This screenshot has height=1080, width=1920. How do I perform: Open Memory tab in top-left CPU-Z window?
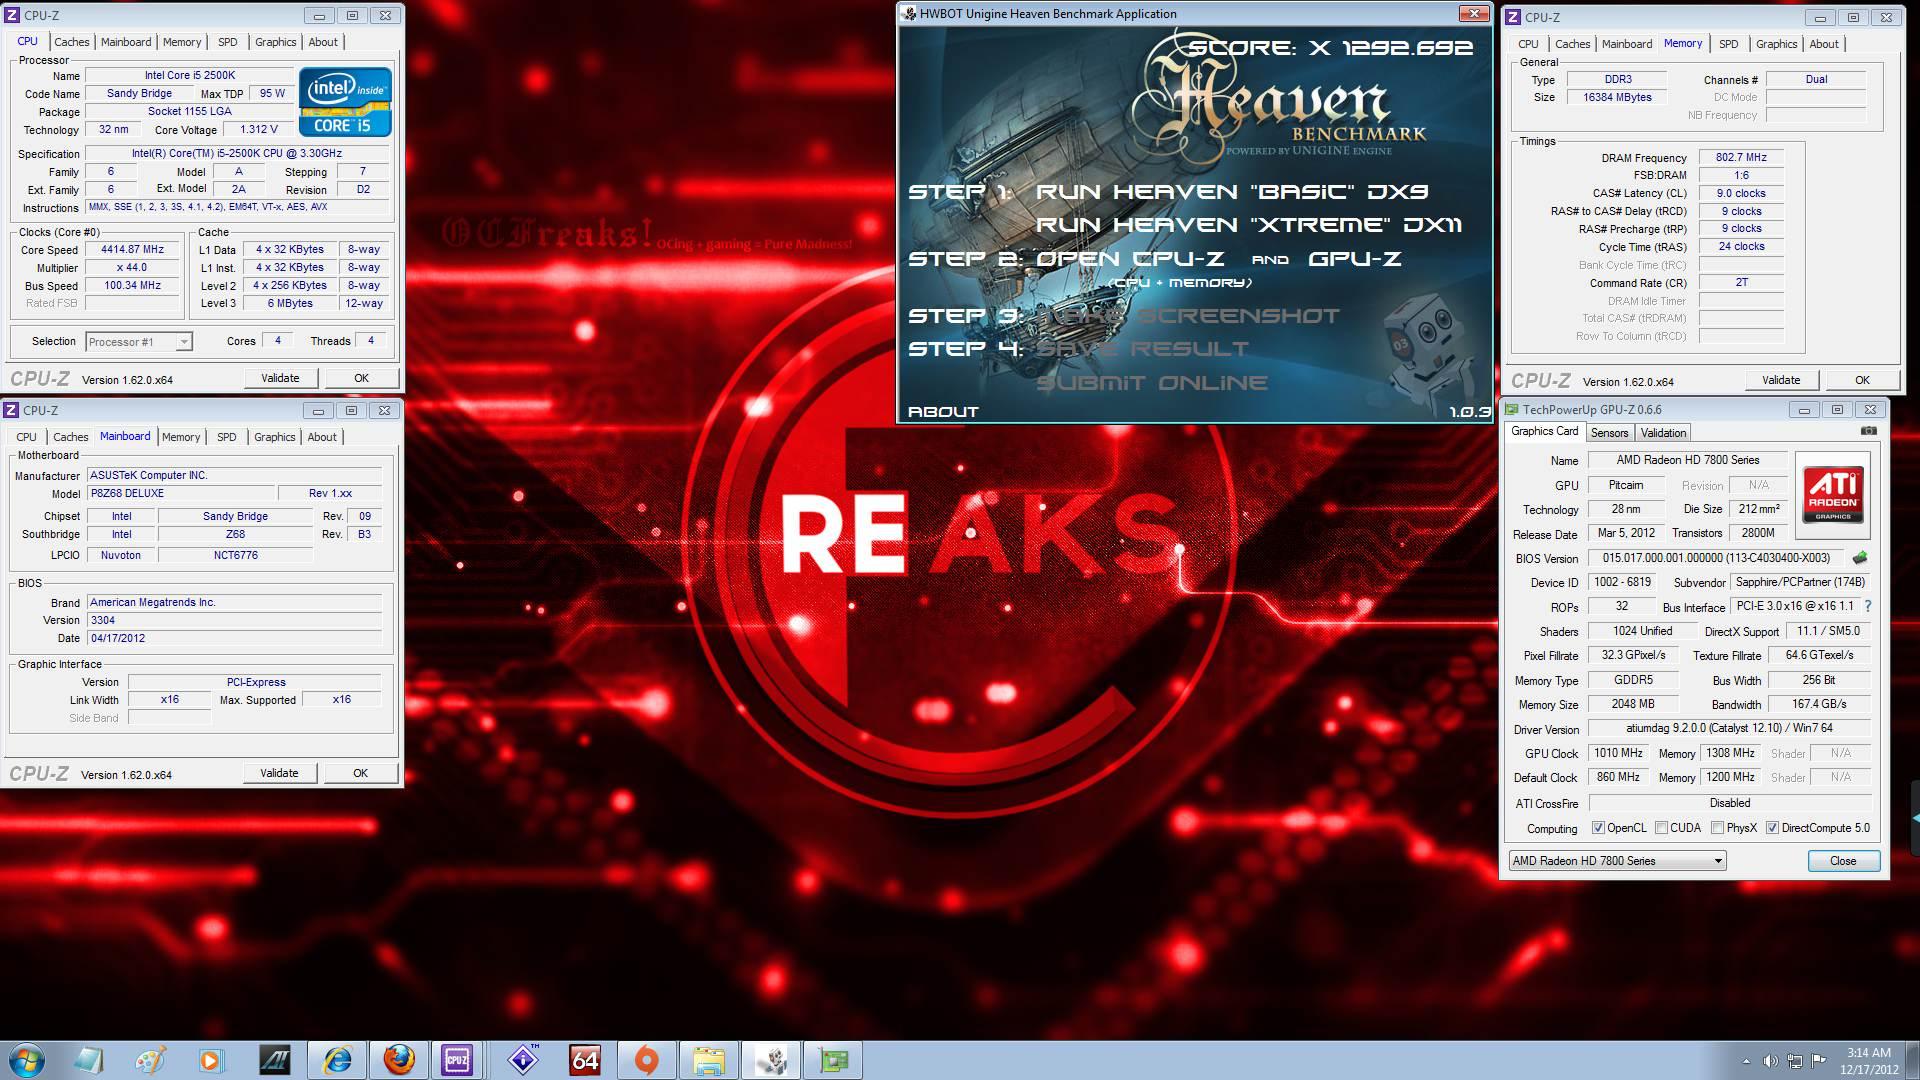182,42
